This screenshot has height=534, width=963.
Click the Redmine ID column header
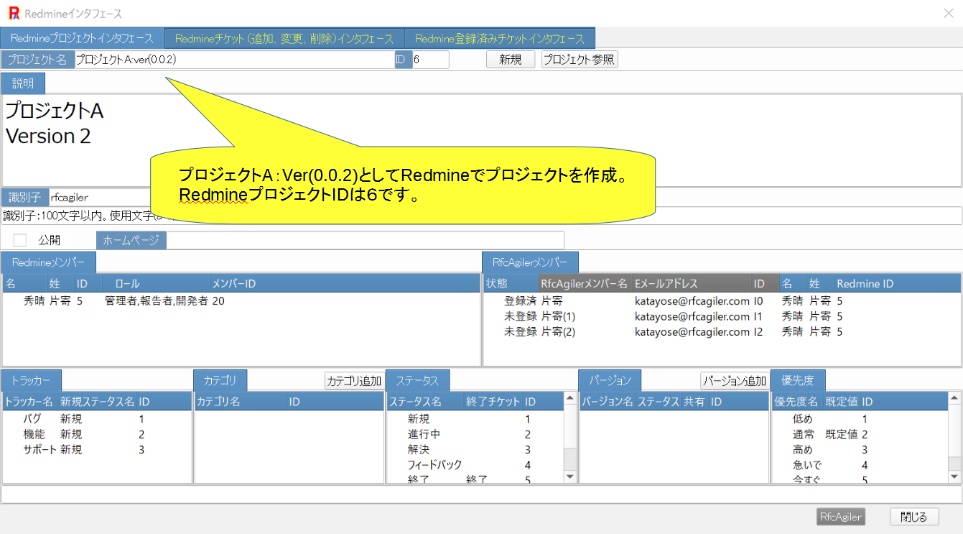tap(865, 284)
